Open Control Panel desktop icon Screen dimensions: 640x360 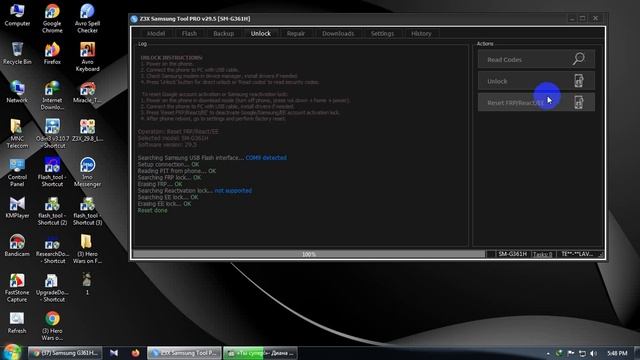17,172
